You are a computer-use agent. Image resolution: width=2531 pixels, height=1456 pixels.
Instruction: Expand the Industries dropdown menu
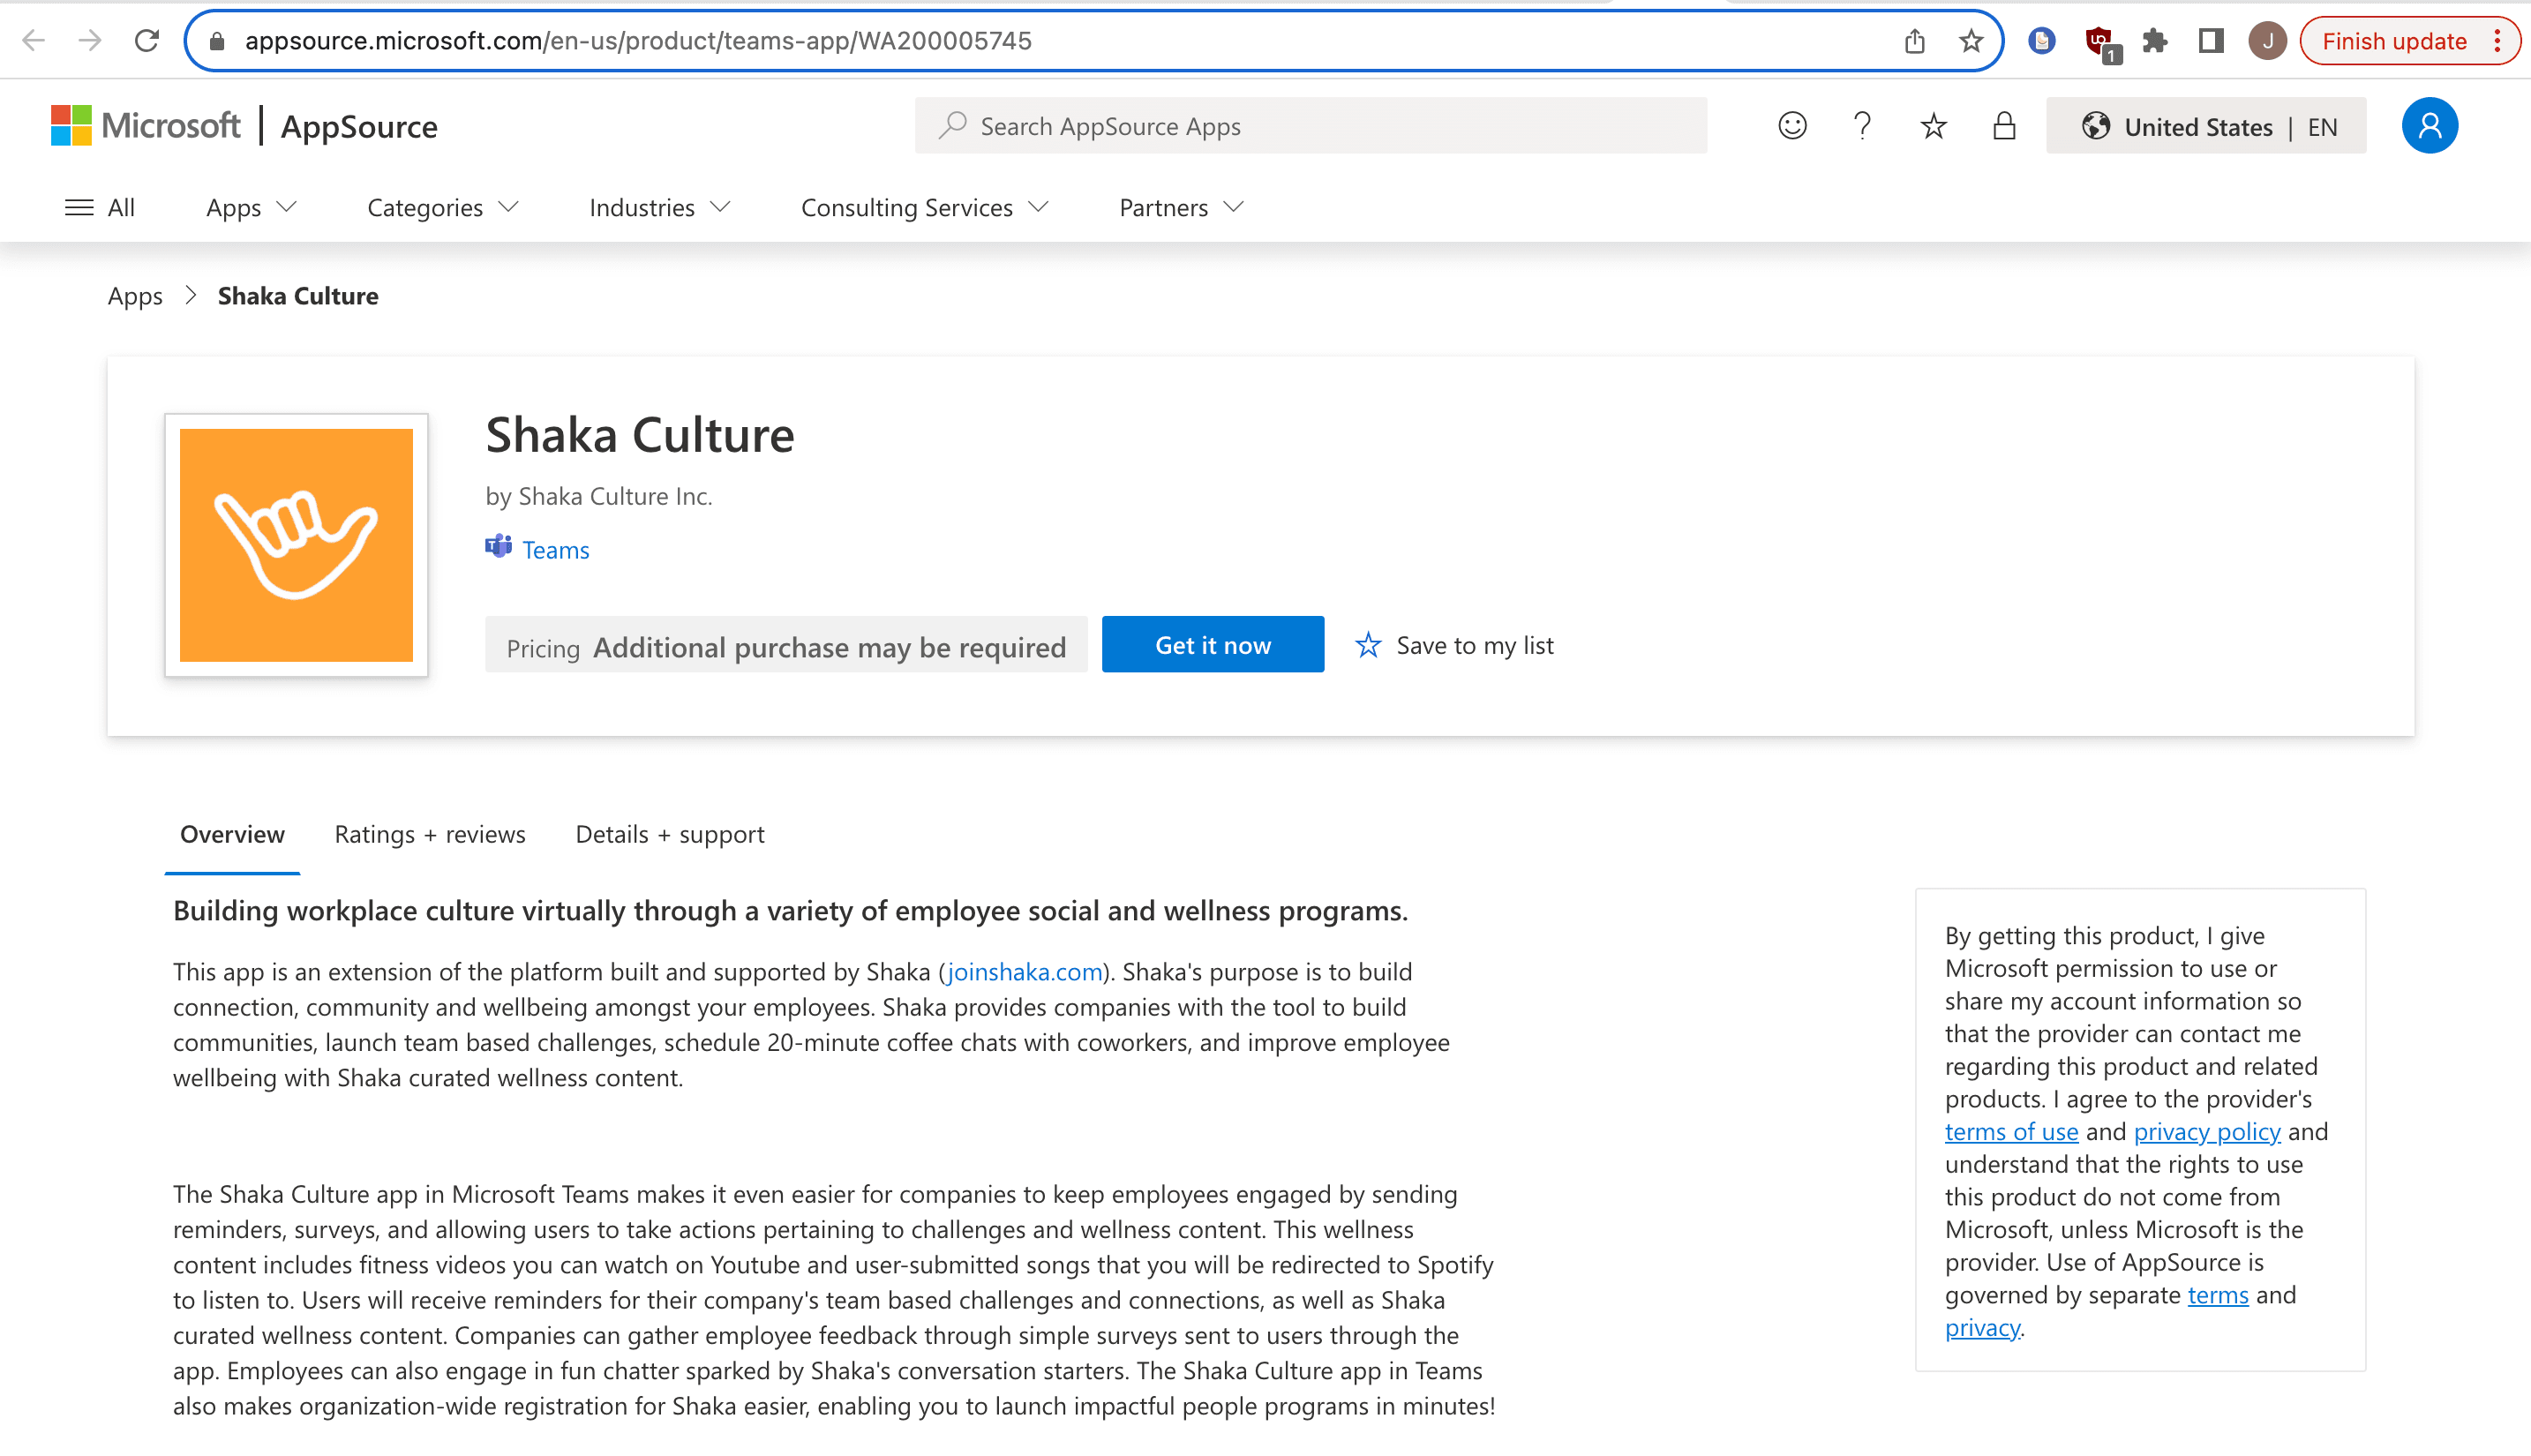(657, 206)
